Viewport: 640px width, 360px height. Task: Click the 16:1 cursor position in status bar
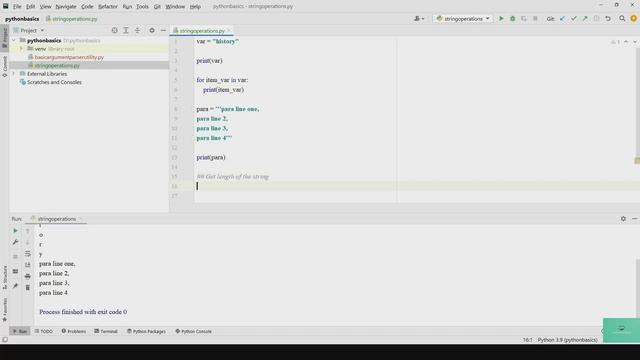527,340
